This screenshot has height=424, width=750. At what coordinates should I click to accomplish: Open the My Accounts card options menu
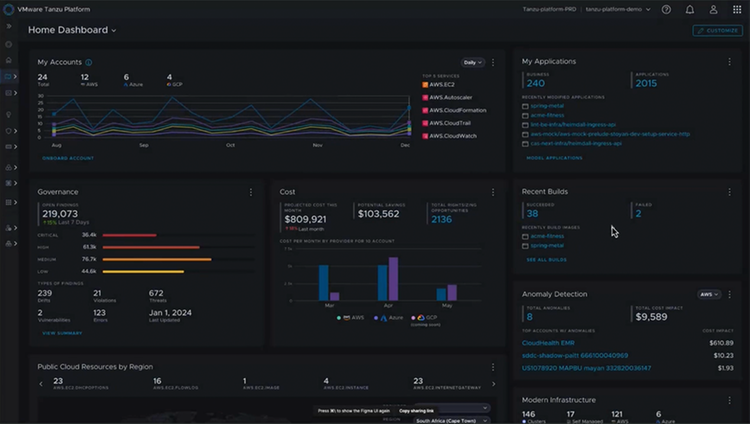493,62
